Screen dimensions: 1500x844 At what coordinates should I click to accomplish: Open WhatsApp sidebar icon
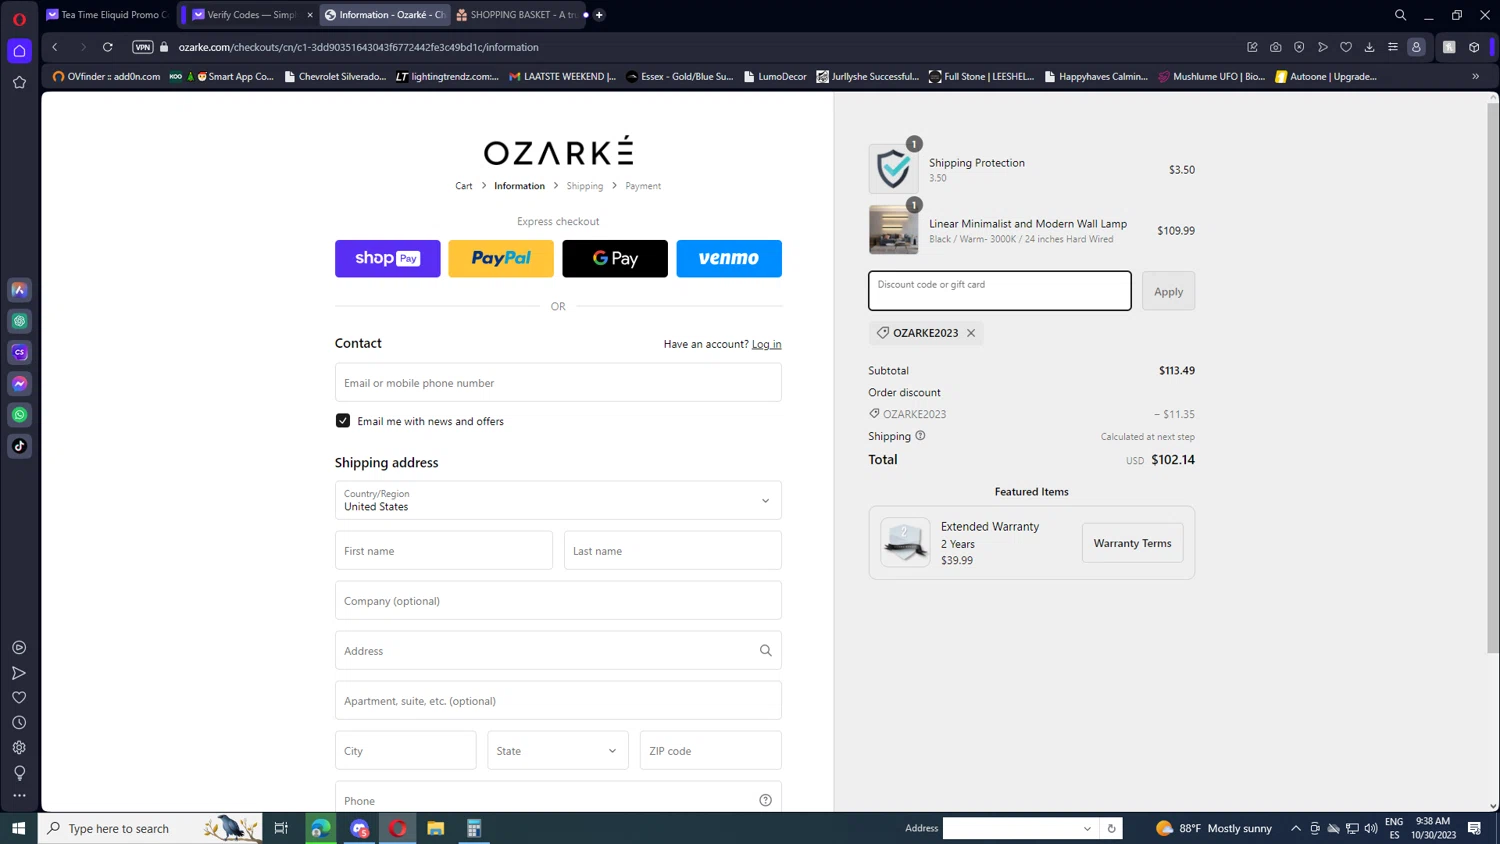click(19, 415)
